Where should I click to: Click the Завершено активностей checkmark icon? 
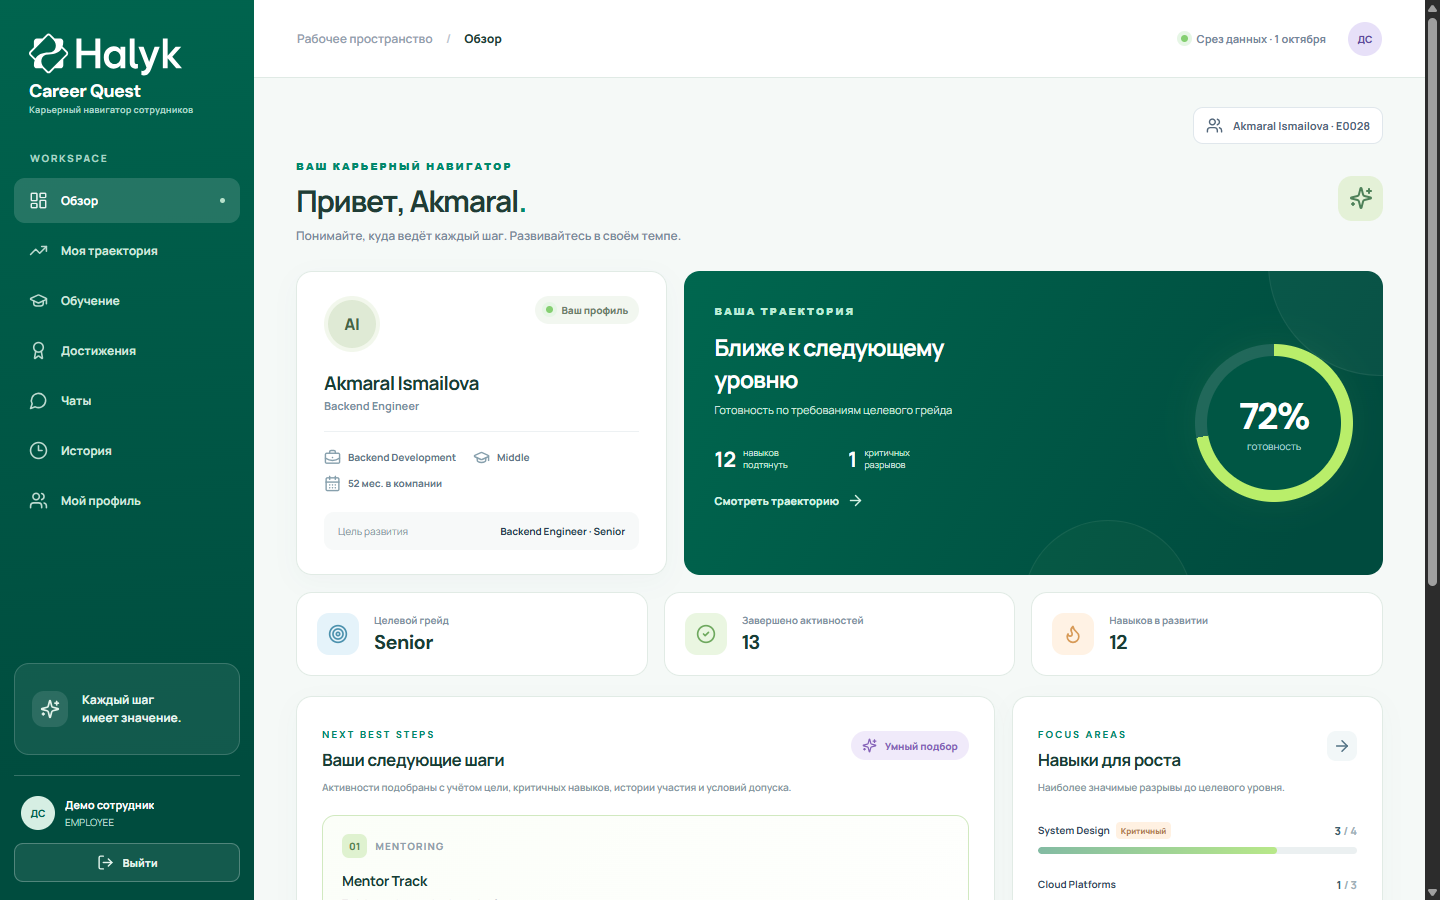(706, 634)
